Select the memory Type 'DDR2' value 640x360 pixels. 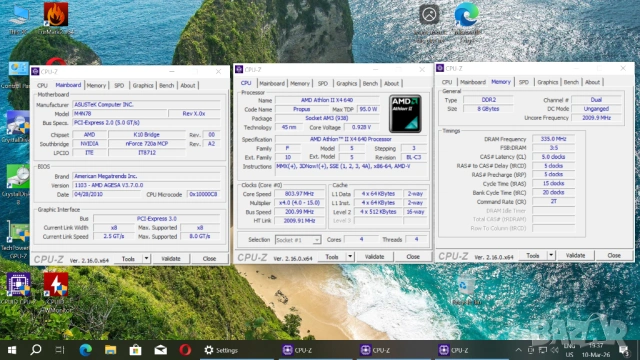488,100
